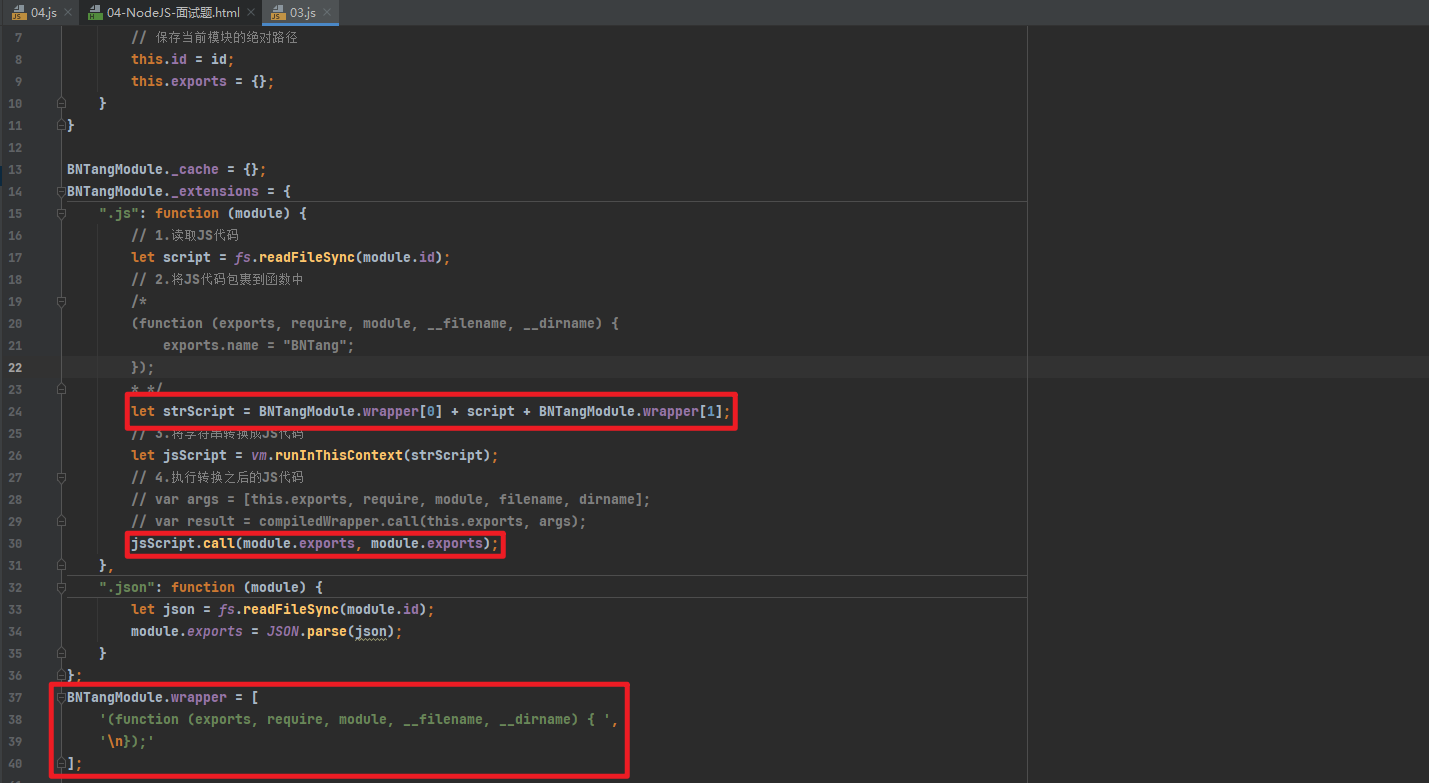
Task: Click the string '\n});' on line 39
Action: (x=127, y=741)
